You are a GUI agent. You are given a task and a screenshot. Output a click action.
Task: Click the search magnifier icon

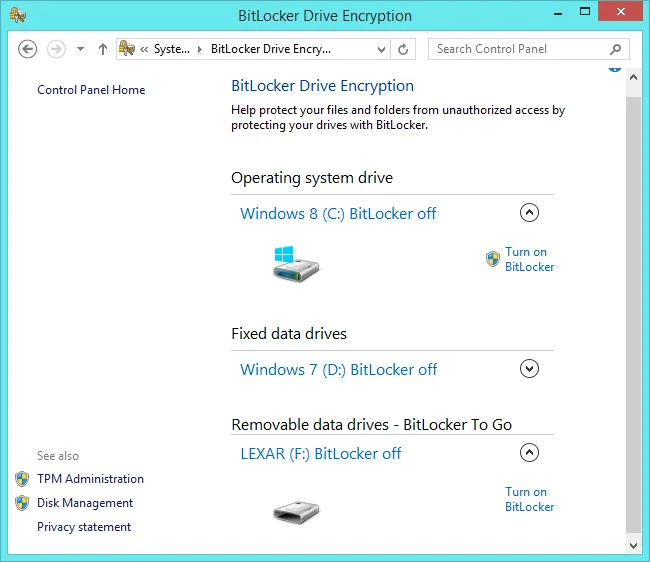click(x=616, y=49)
